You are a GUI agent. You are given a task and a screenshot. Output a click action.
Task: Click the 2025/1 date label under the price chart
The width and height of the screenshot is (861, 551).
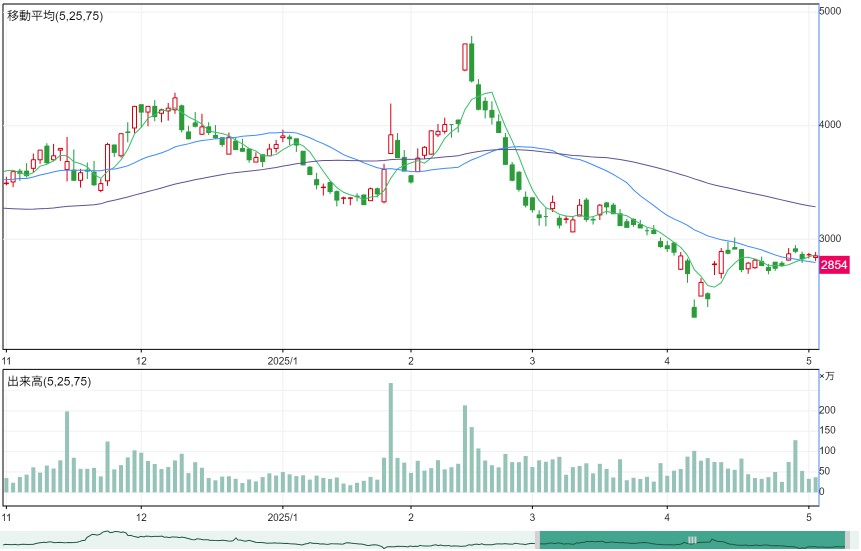[x=282, y=361]
